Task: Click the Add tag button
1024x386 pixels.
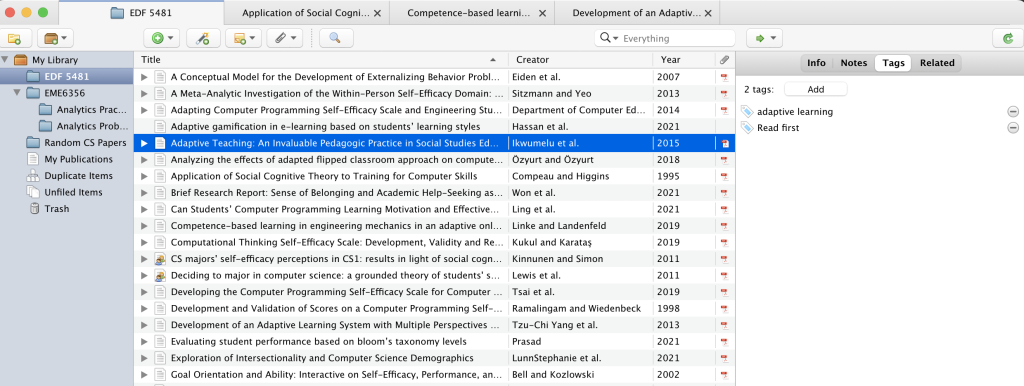Action: [x=816, y=89]
